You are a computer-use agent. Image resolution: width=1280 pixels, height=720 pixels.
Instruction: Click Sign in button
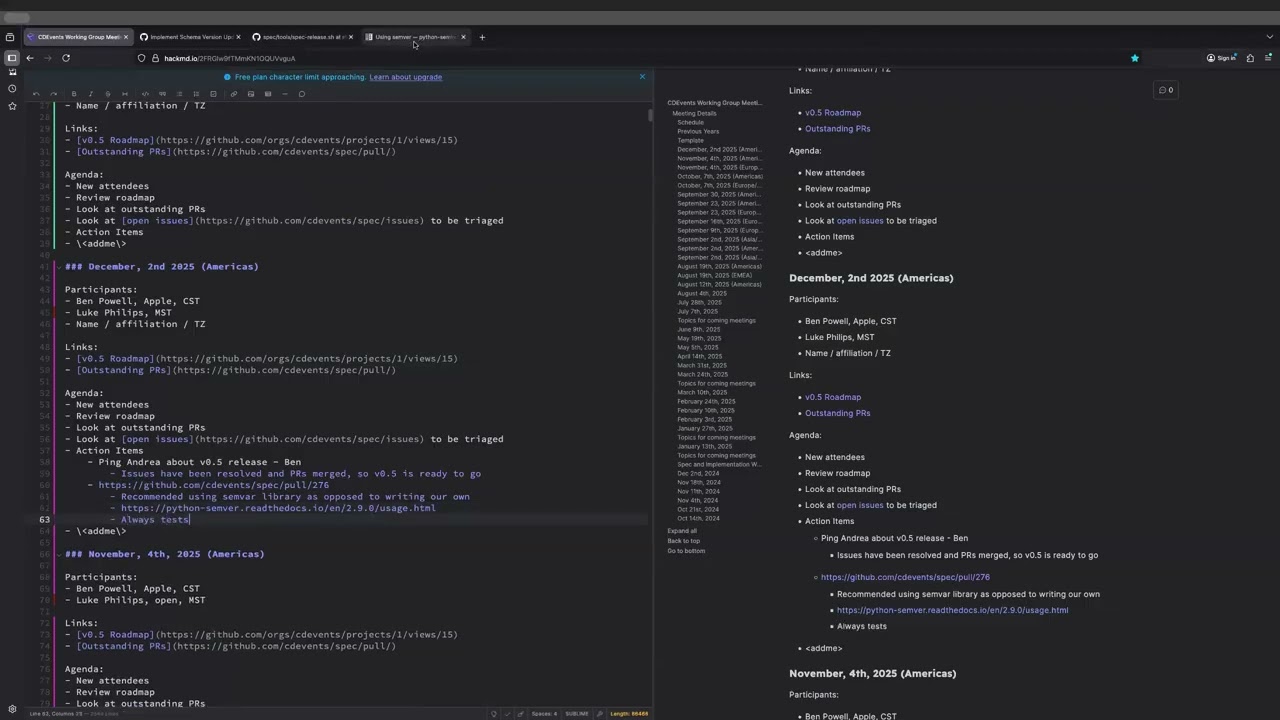coord(1221,58)
